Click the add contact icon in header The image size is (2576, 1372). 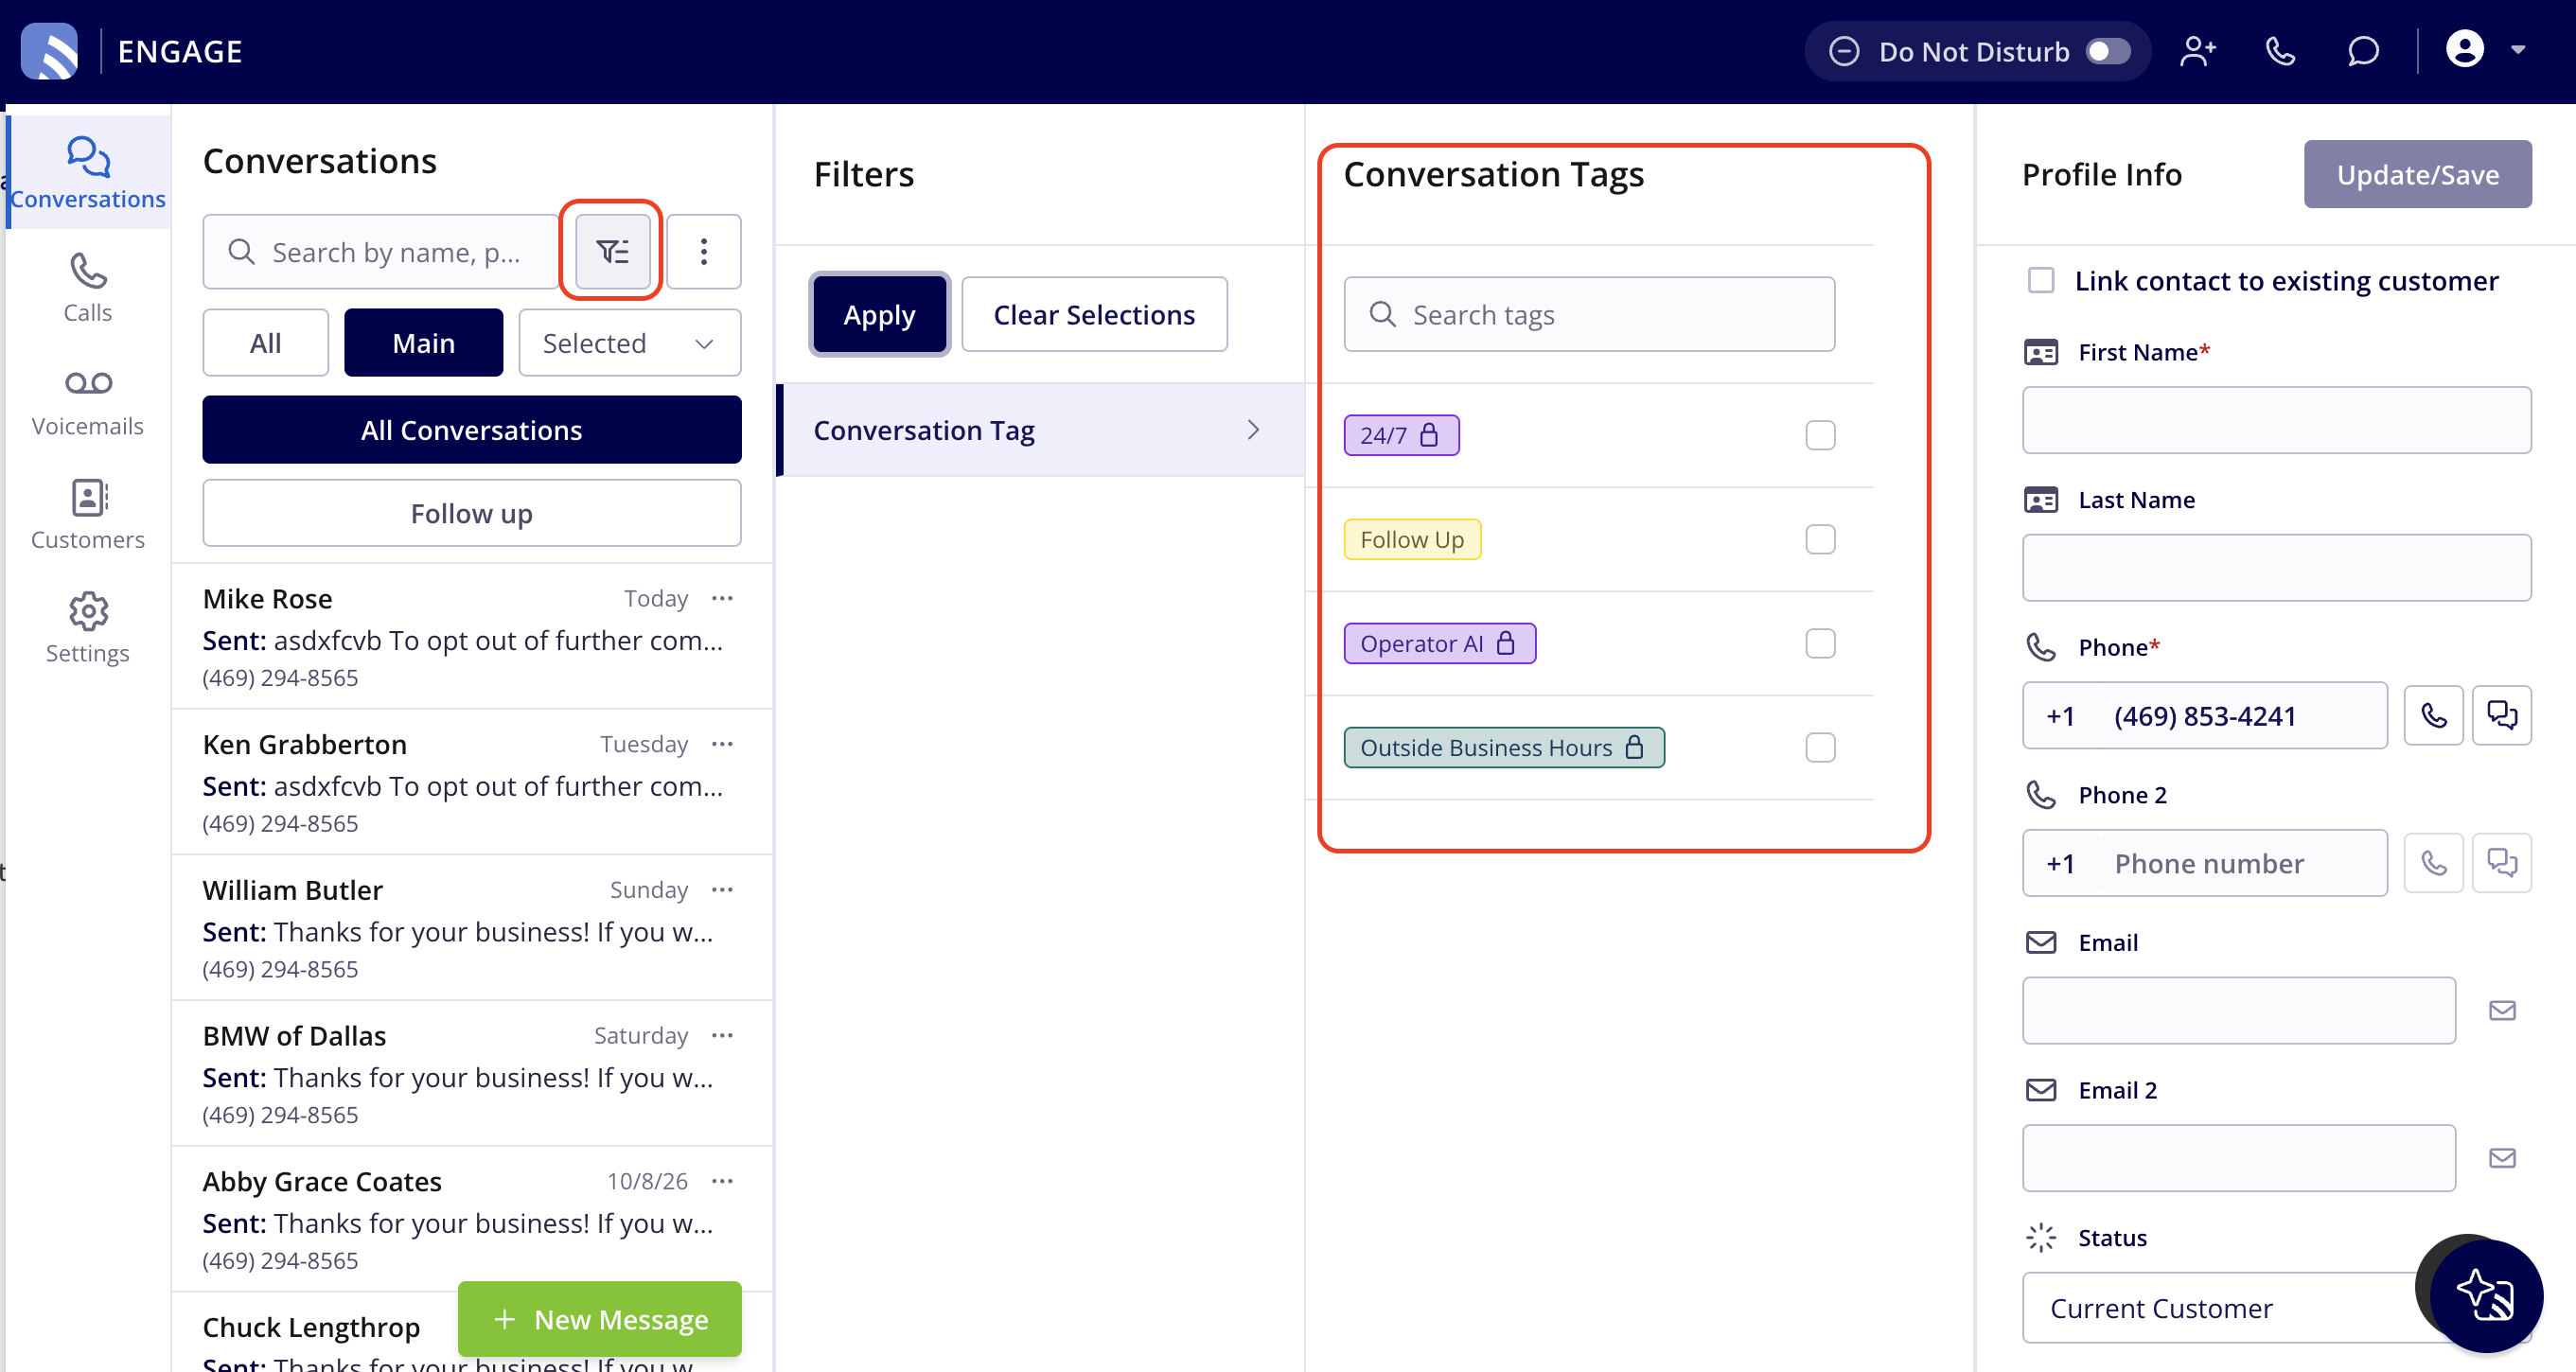pyautogui.click(x=2198, y=51)
